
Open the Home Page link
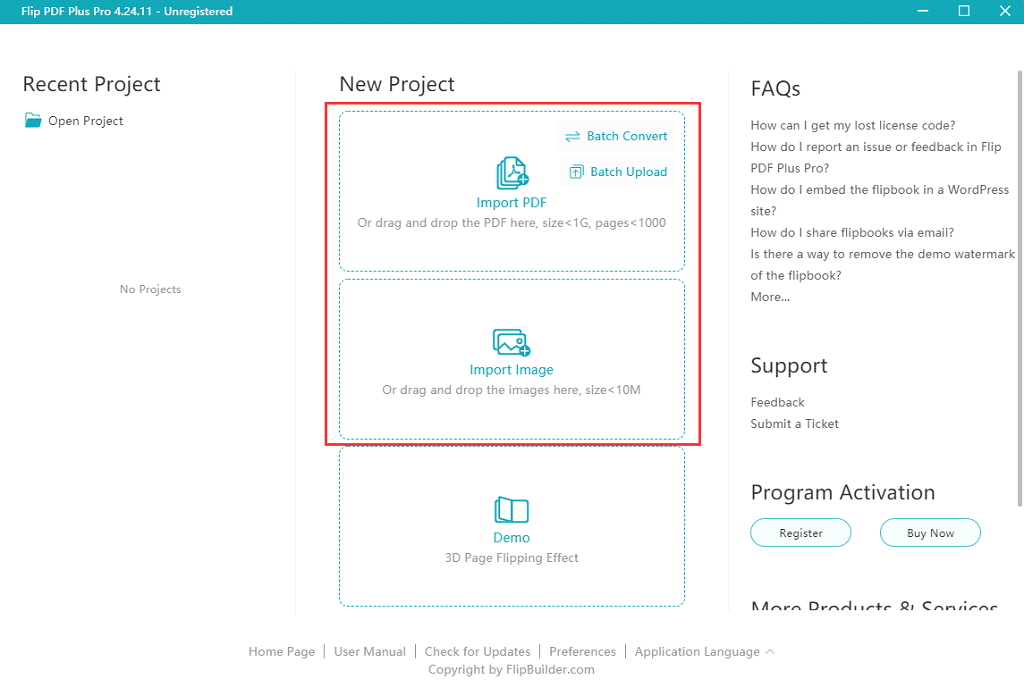pyautogui.click(x=281, y=652)
